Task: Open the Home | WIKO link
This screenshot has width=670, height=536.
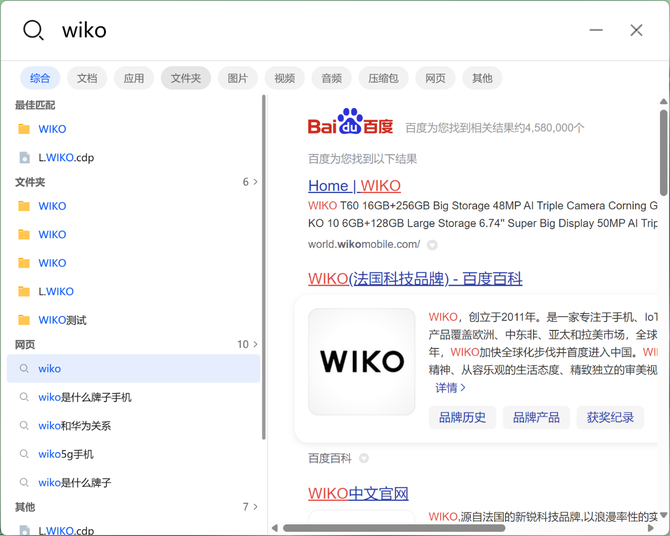Action: [x=354, y=186]
